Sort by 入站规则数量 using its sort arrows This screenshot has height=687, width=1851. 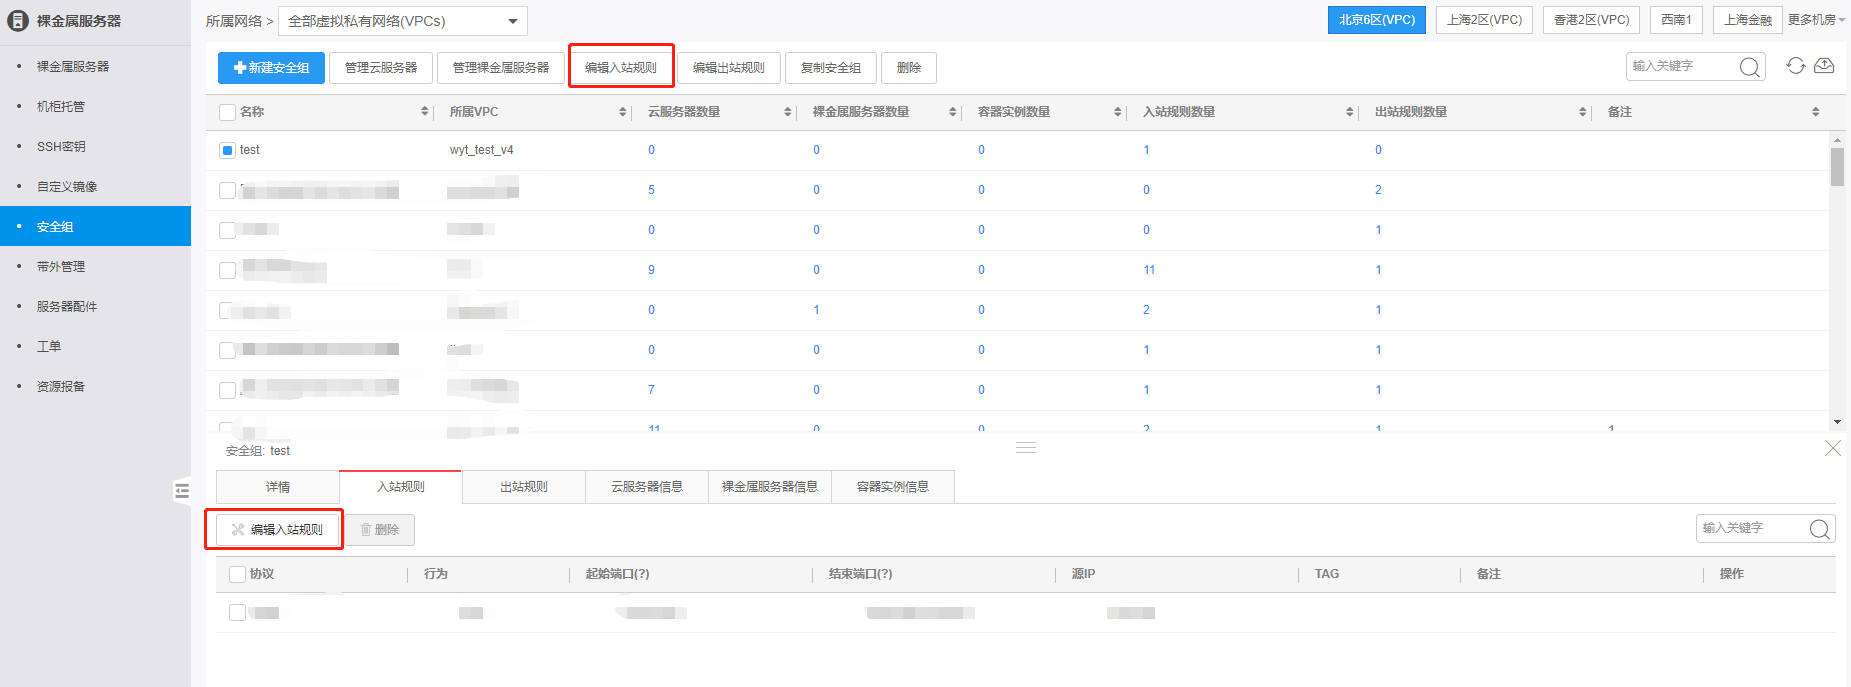tap(1349, 112)
